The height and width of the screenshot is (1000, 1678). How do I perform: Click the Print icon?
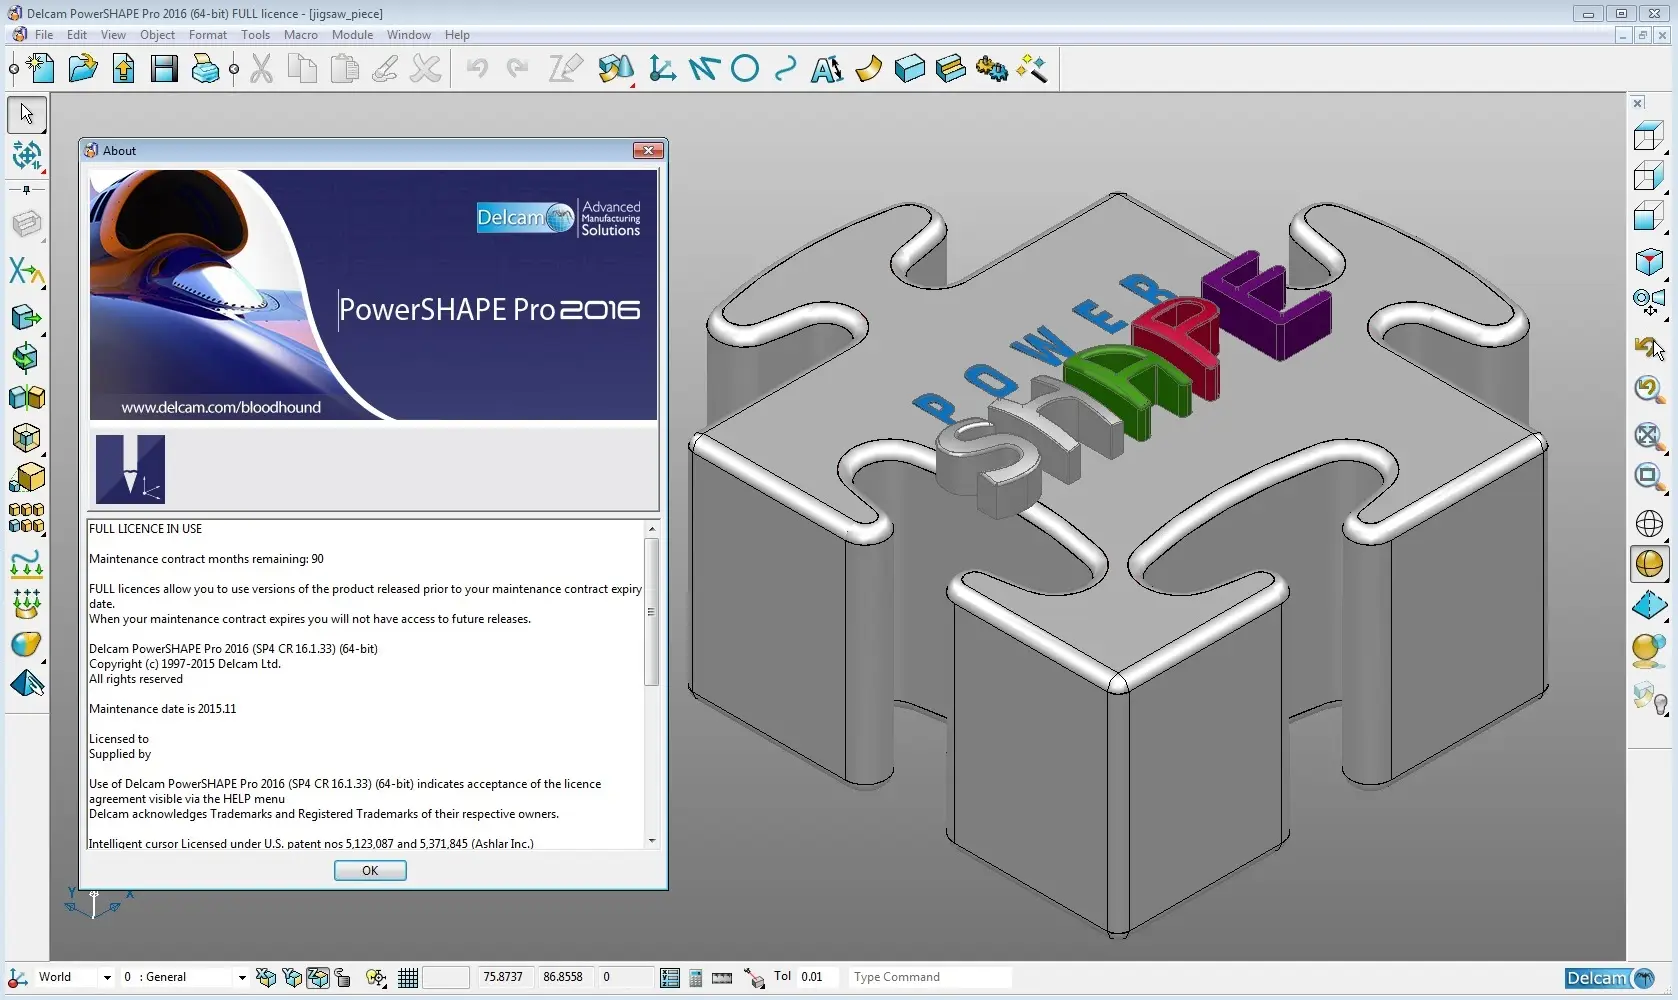click(205, 69)
